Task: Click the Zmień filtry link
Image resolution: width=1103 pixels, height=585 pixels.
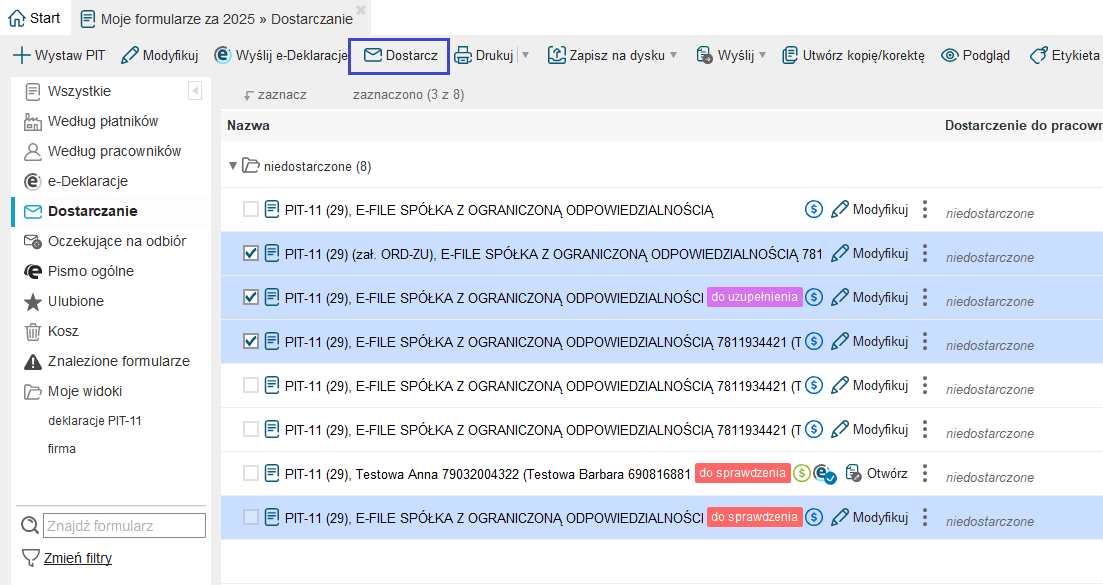Action: 77,558
